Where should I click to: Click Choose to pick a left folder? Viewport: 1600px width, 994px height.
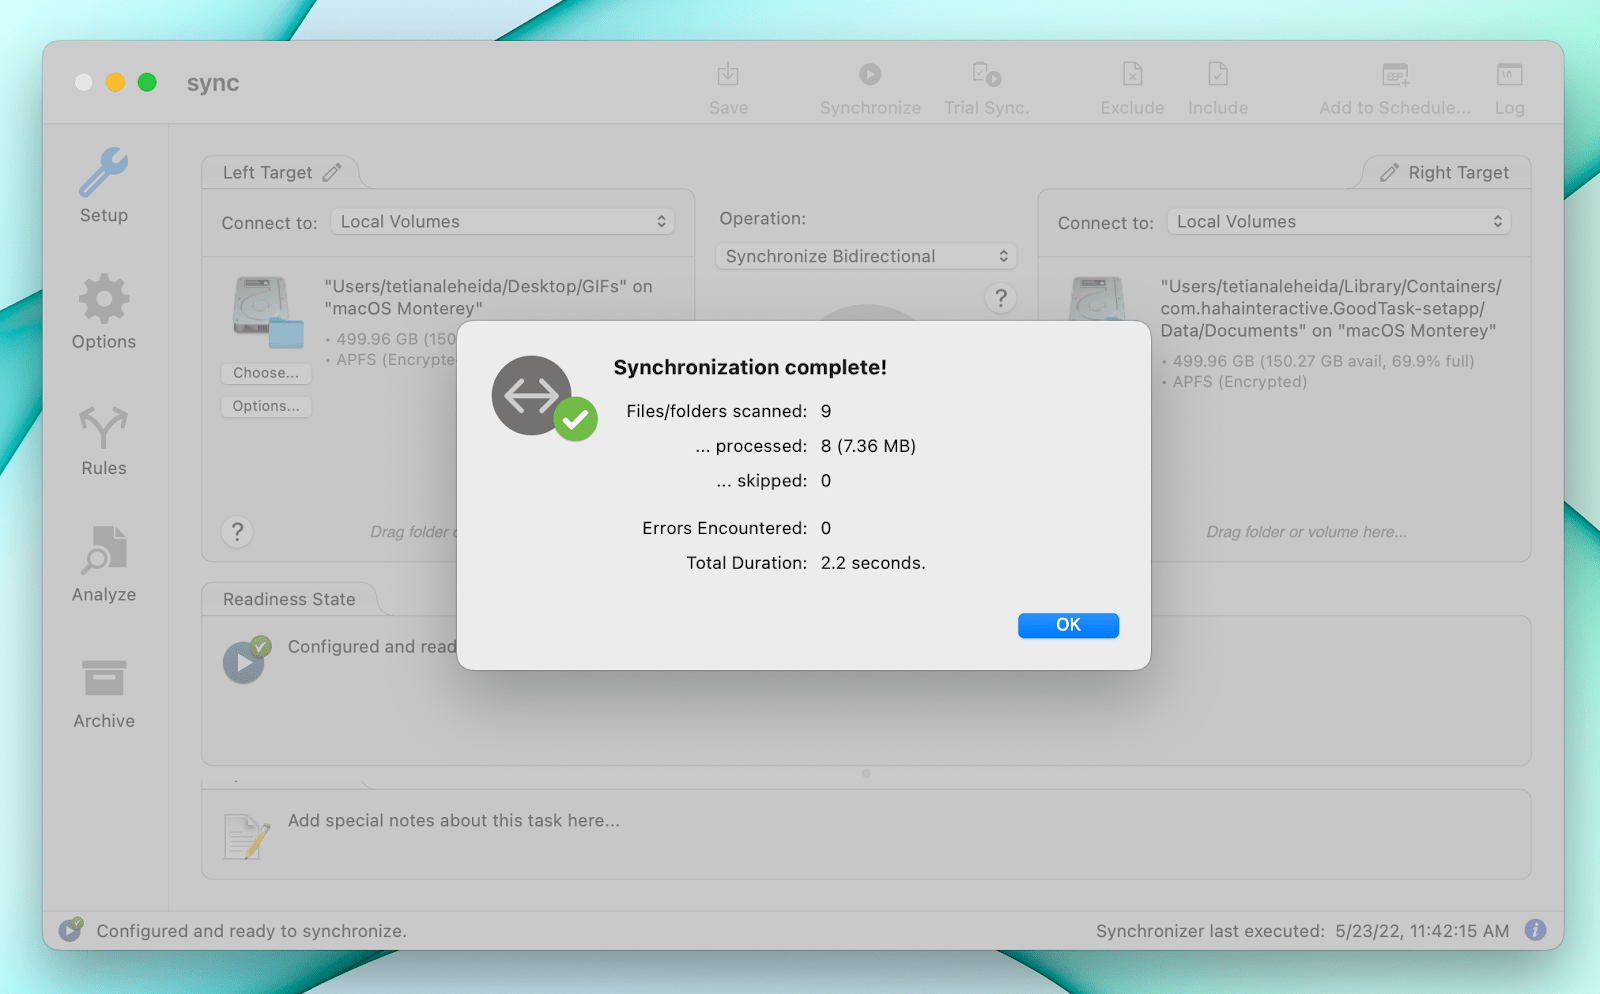click(x=265, y=373)
